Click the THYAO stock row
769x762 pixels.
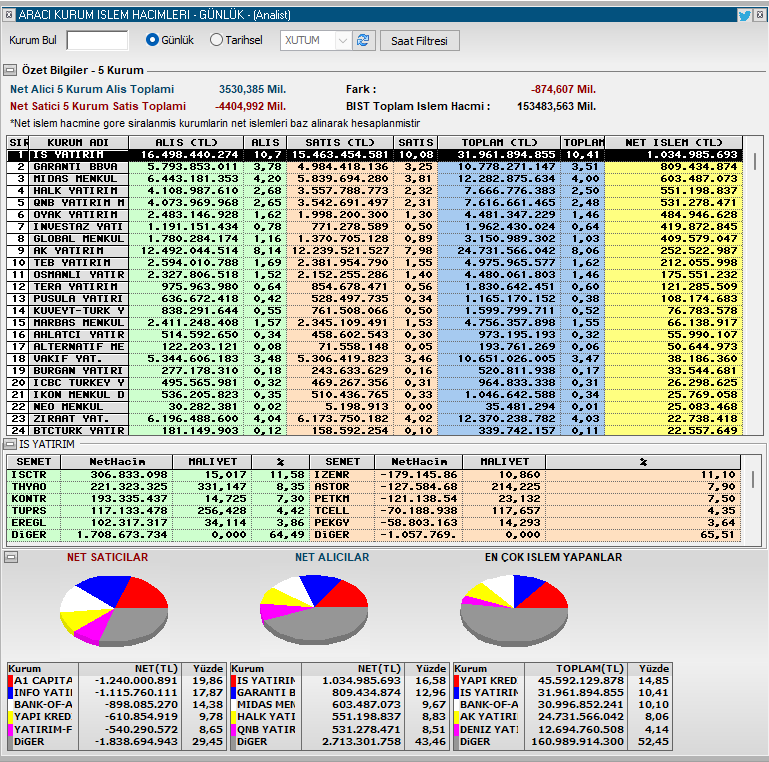(x=158, y=487)
